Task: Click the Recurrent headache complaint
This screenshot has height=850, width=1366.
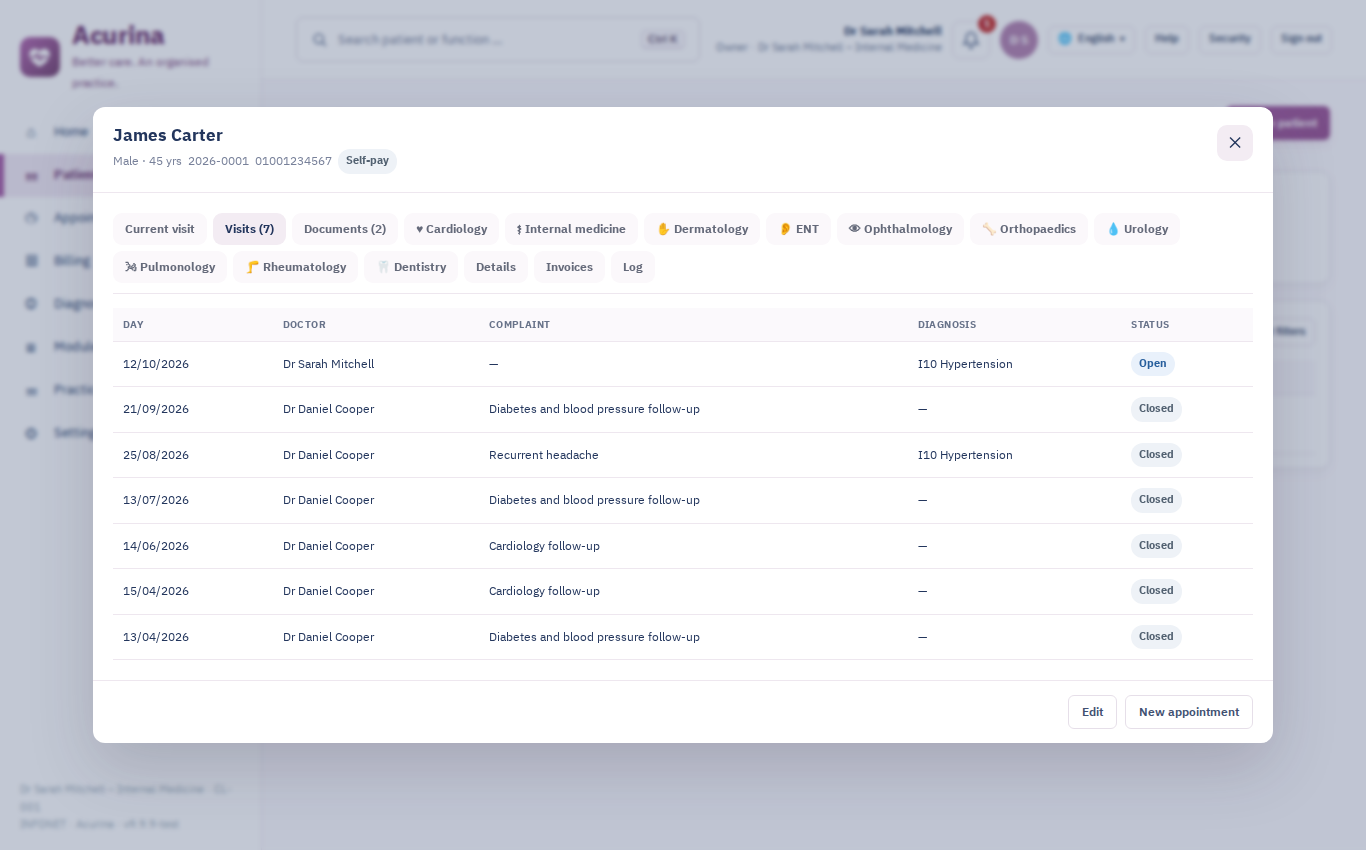Action: click(x=544, y=455)
